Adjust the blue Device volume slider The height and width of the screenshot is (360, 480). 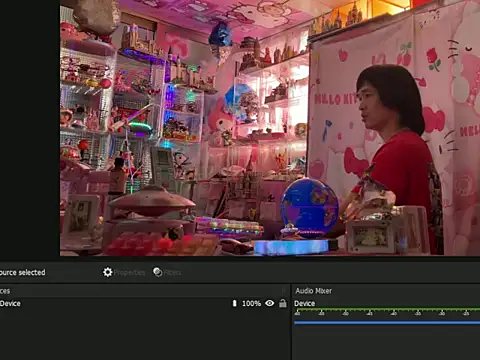[x=387, y=322]
